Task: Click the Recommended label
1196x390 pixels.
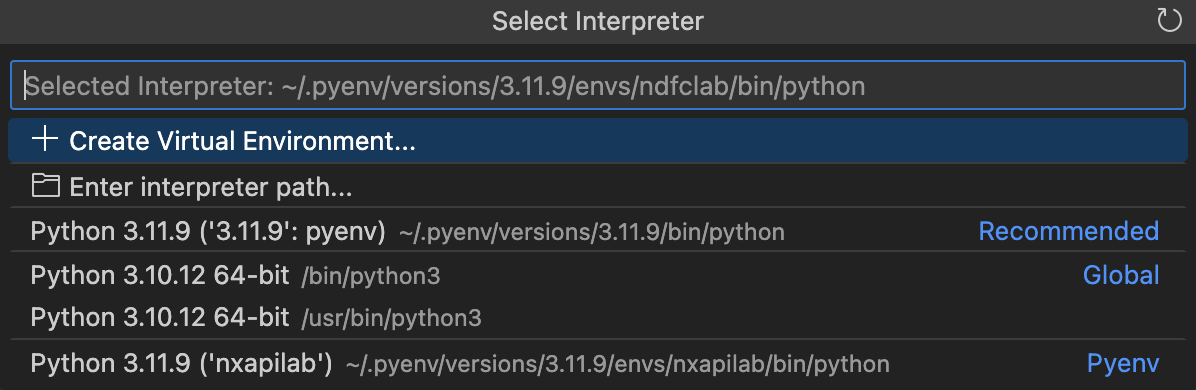Action: click(1069, 230)
